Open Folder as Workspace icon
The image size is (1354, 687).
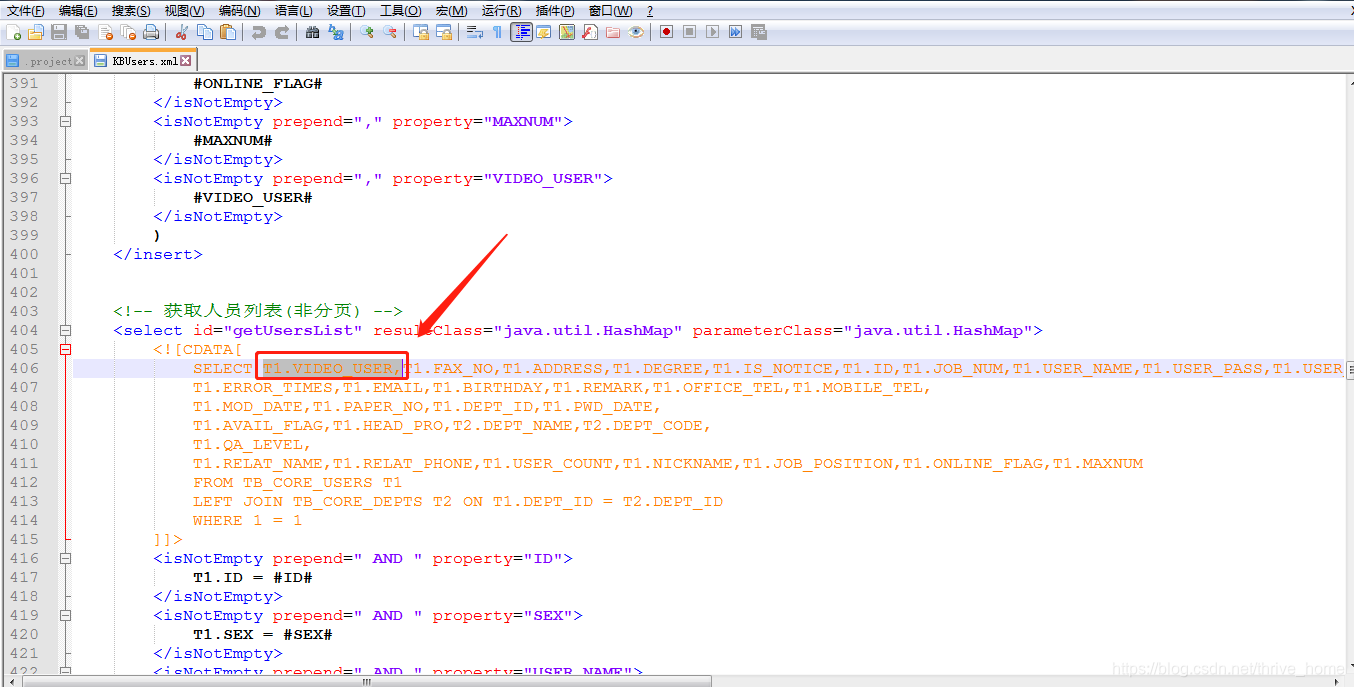tap(612, 32)
